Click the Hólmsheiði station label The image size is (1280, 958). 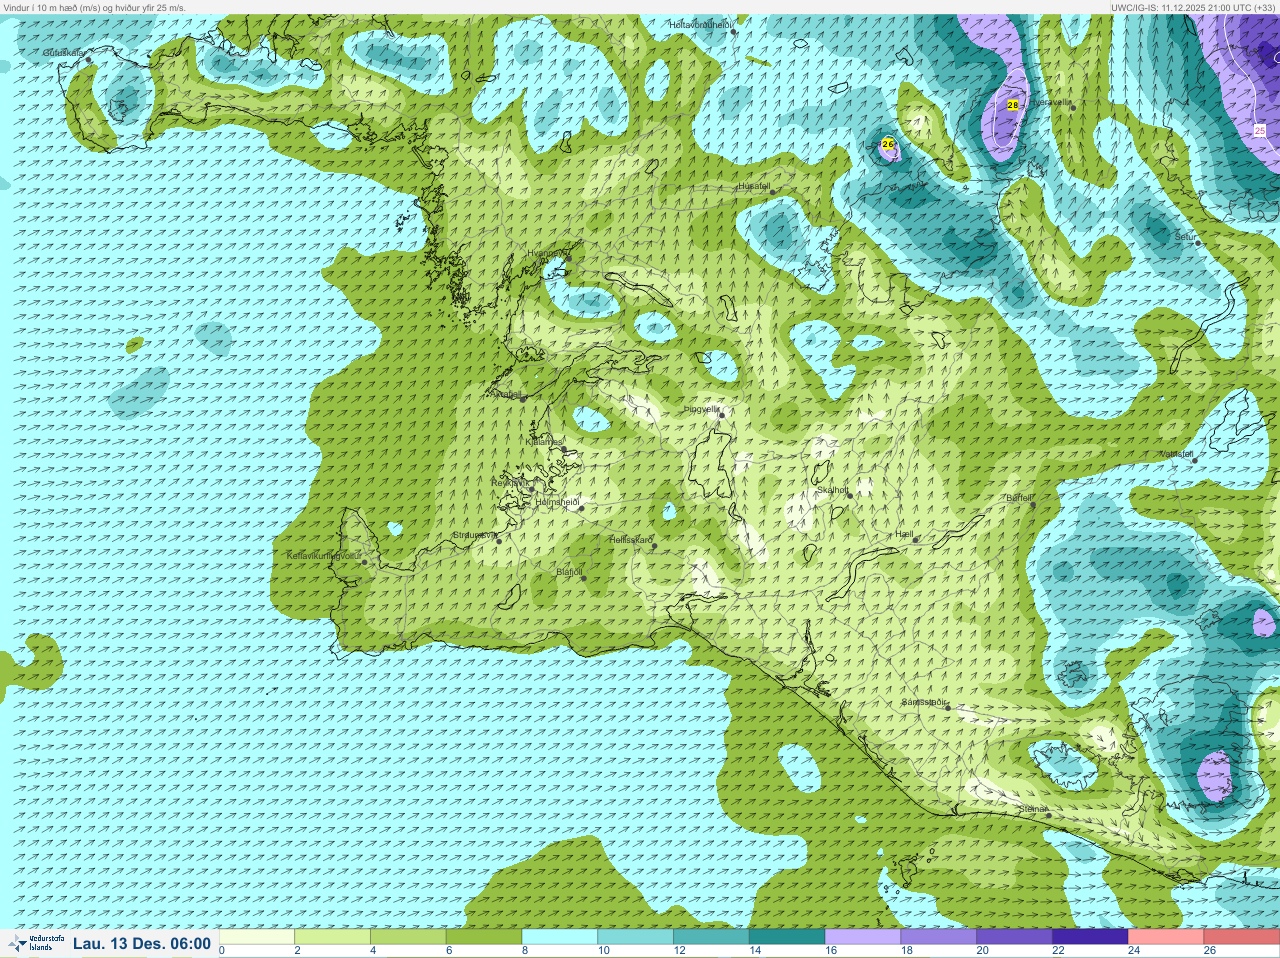[x=558, y=502]
